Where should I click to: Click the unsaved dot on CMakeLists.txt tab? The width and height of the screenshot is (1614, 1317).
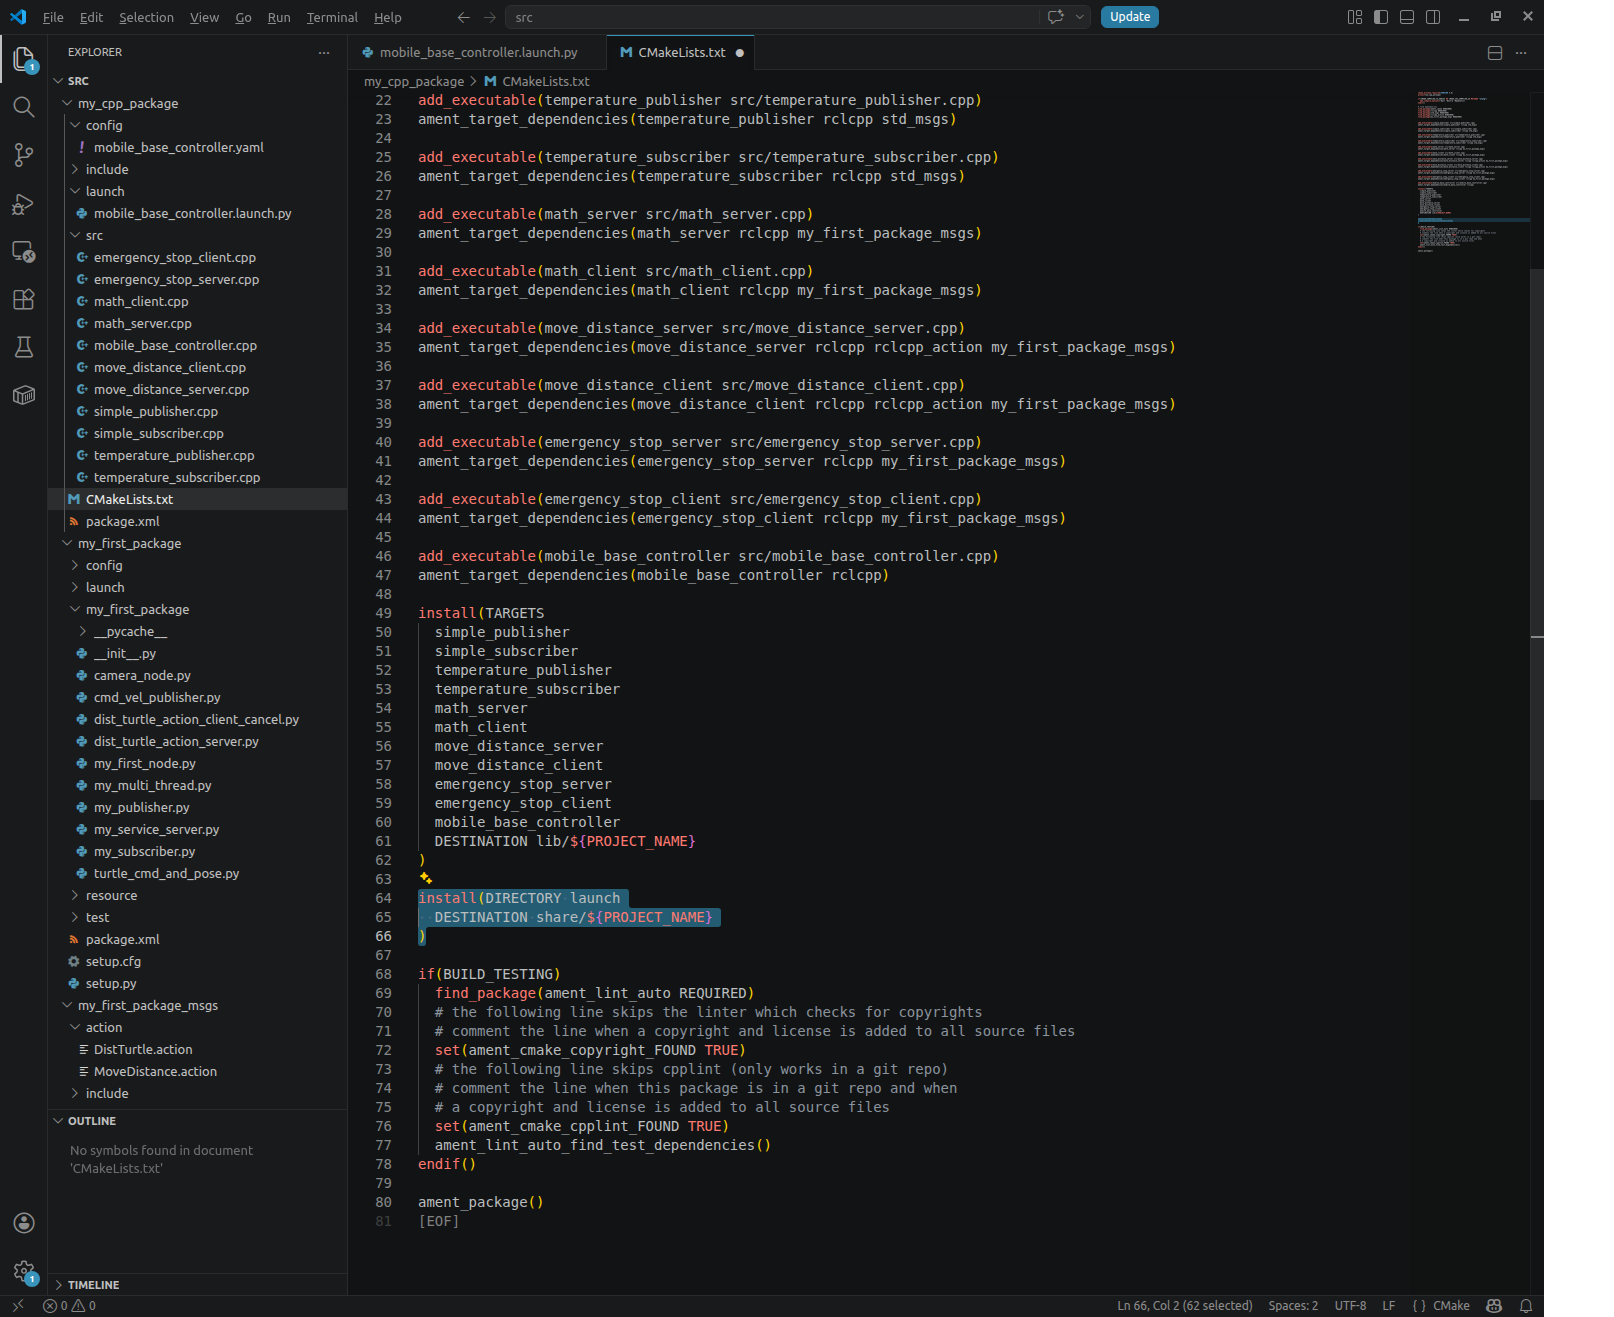740,53
